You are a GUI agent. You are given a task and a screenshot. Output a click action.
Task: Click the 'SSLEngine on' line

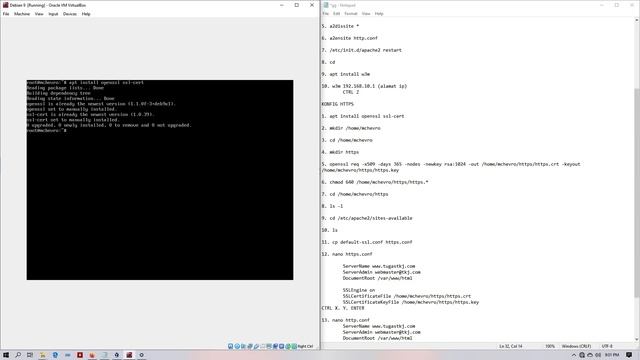coord(359,290)
